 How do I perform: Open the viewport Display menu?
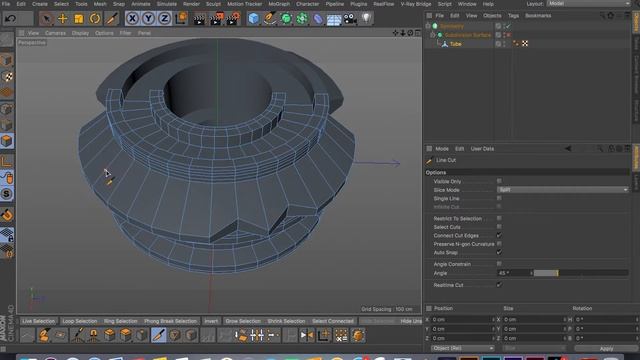click(80, 33)
